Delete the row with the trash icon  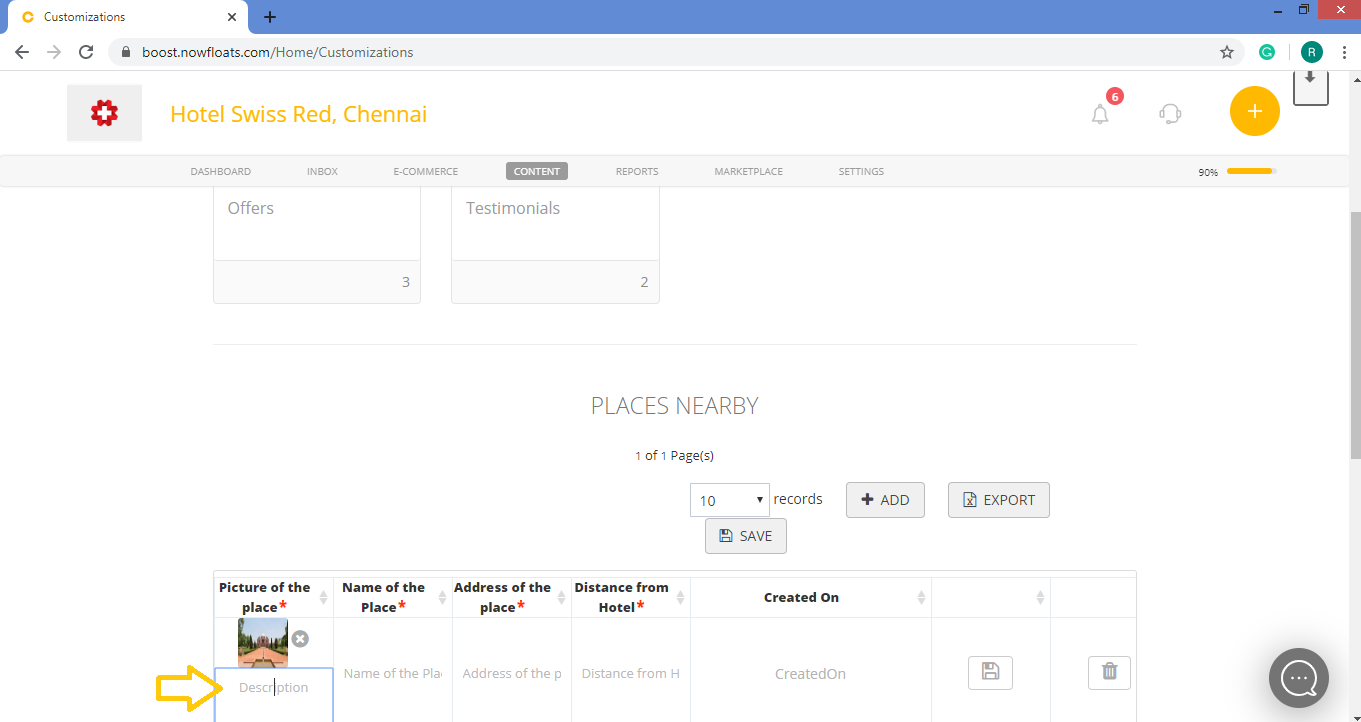click(x=1109, y=673)
